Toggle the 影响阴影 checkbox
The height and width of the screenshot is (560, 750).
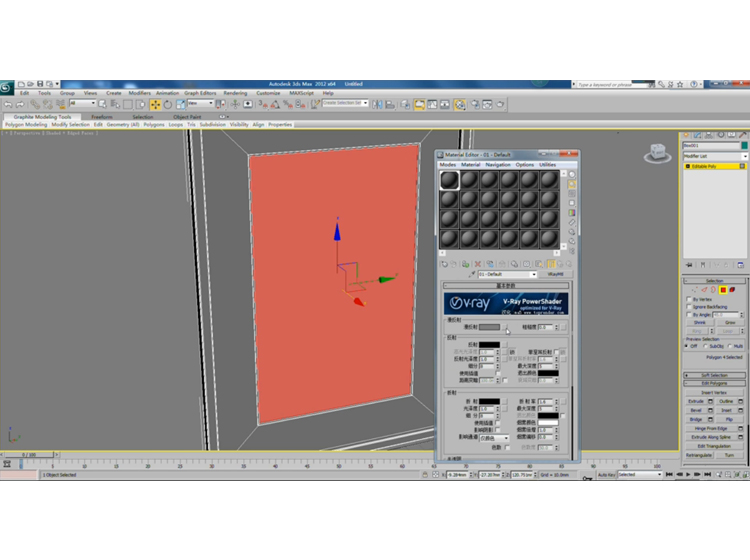point(497,429)
